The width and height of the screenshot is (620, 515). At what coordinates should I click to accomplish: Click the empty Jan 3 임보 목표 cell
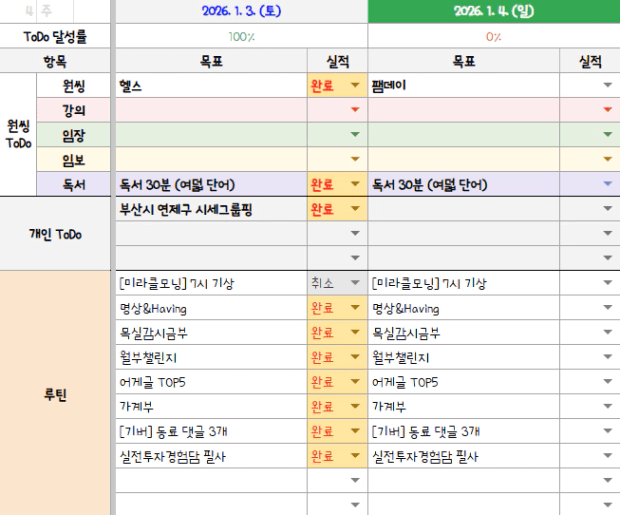point(211,159)
